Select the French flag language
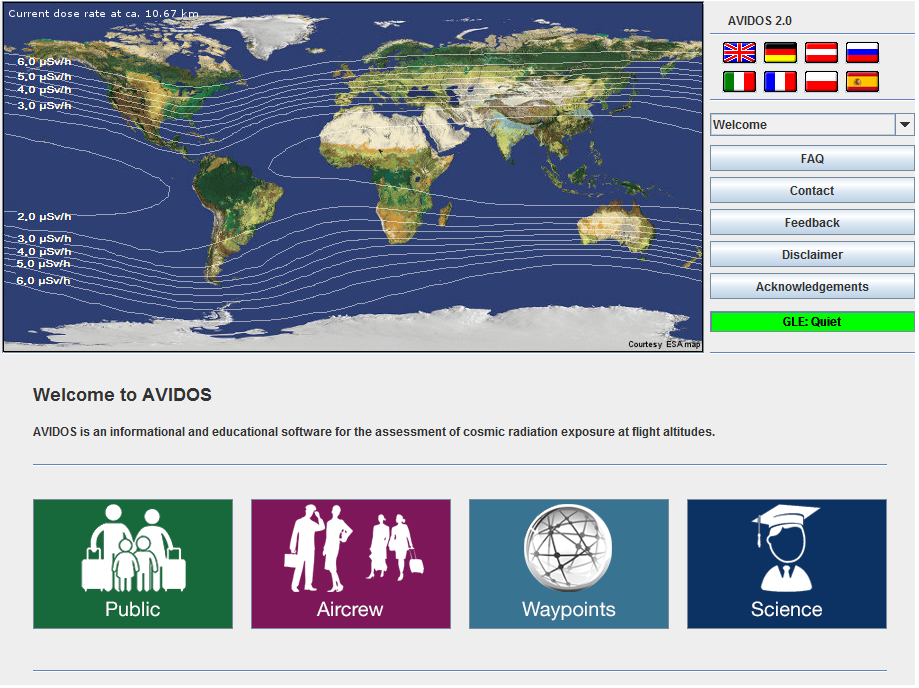This screenshot has width=919, height=688. (780, 81)
